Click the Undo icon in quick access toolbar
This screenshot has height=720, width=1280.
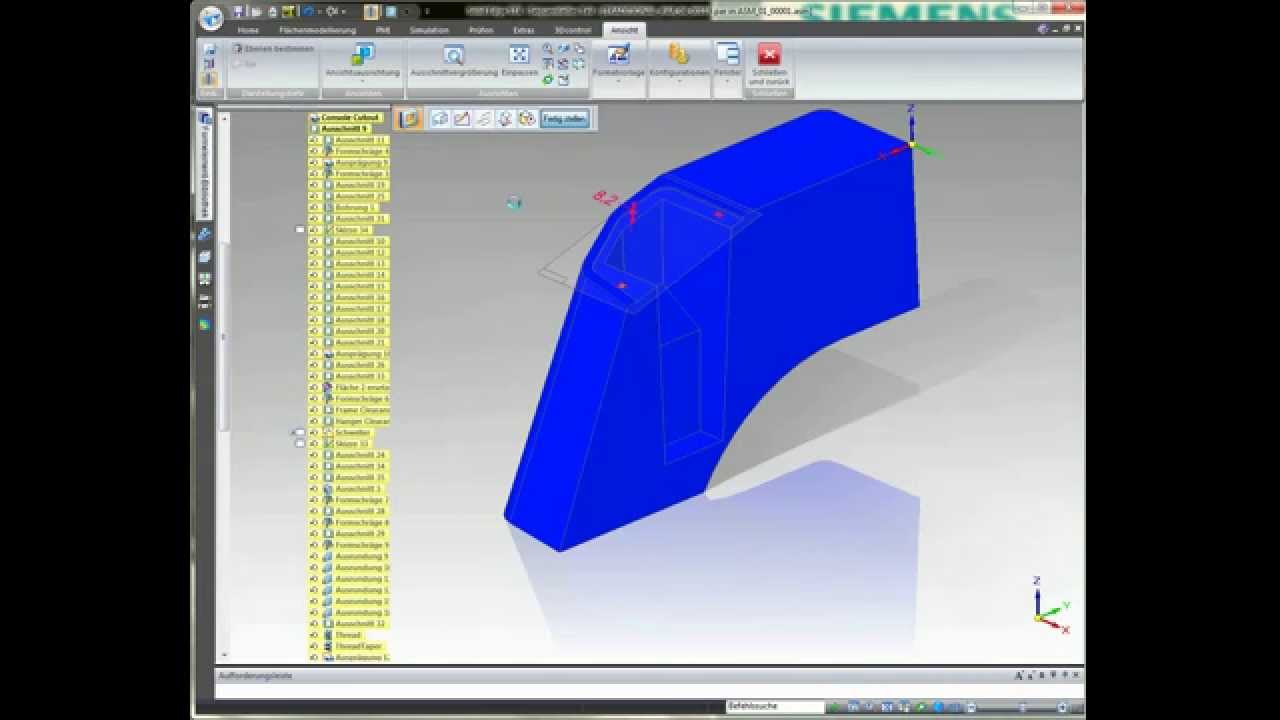pos(307,12)
